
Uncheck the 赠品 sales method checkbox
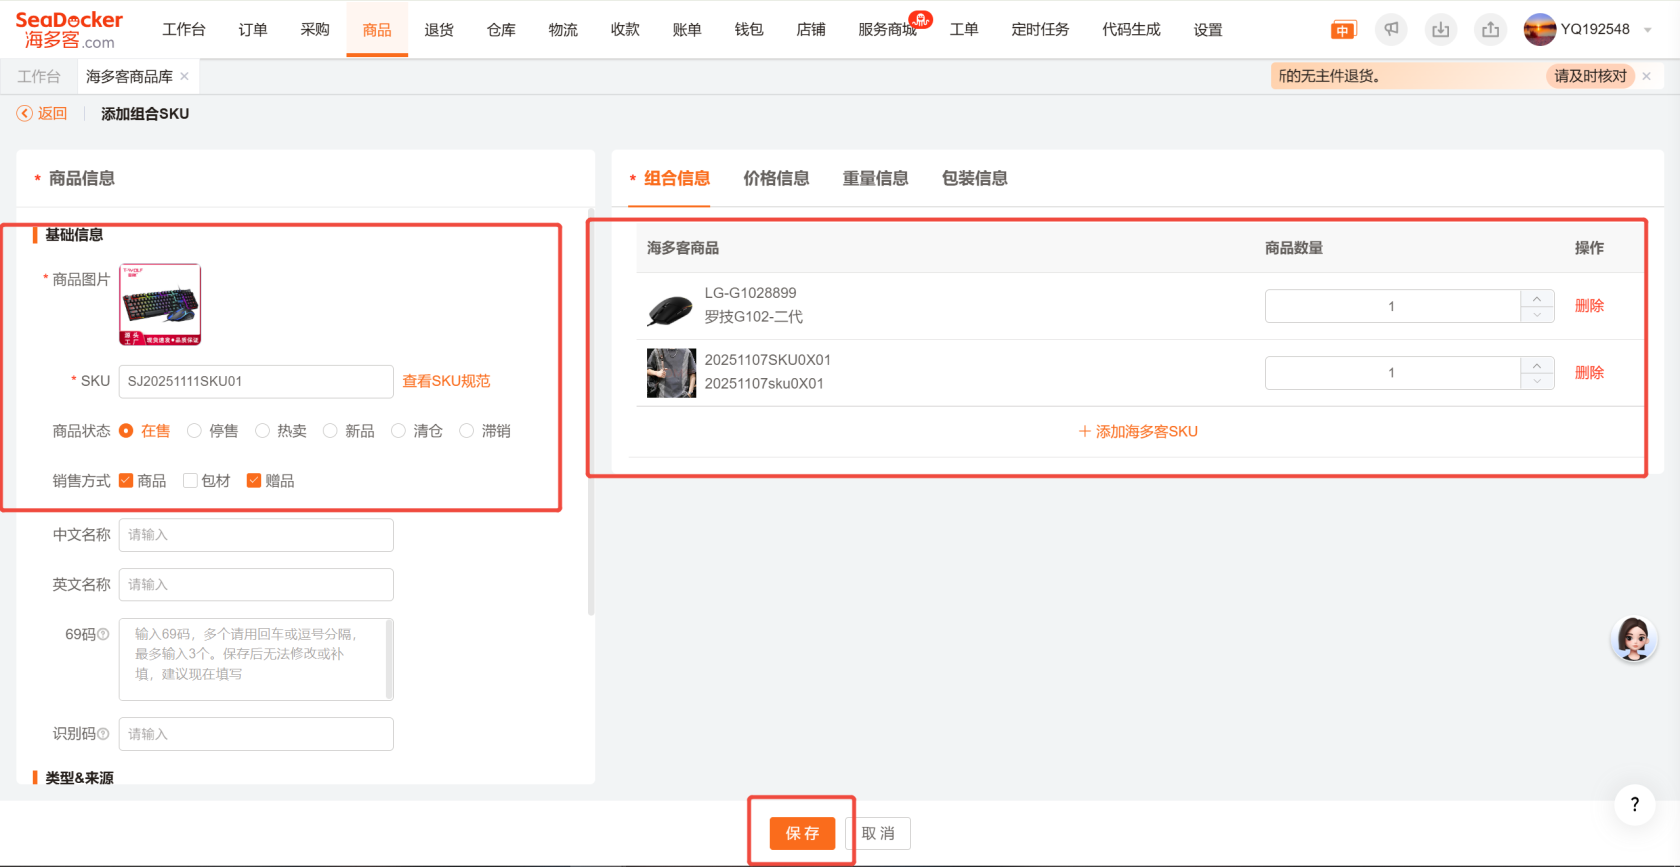(x=254, y=481)
